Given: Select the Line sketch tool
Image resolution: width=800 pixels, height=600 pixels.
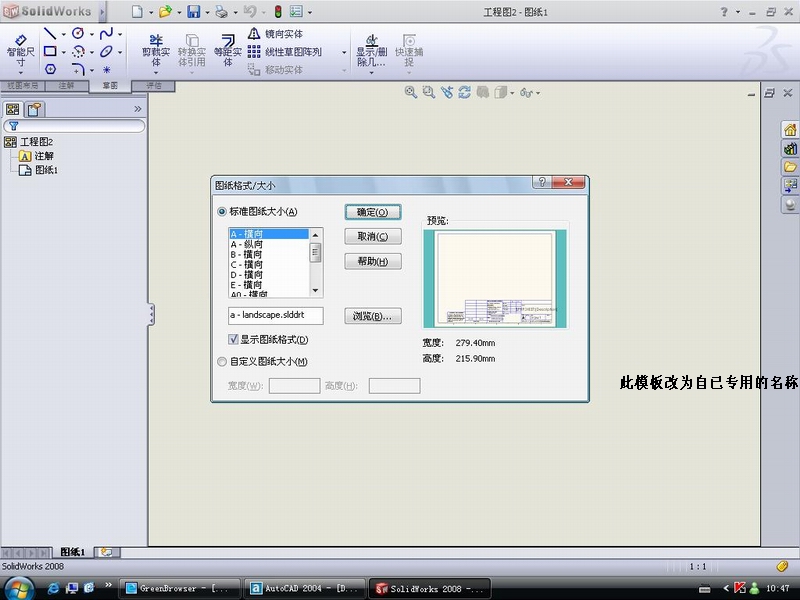Looking at the screenshot, I should point(49,34).
